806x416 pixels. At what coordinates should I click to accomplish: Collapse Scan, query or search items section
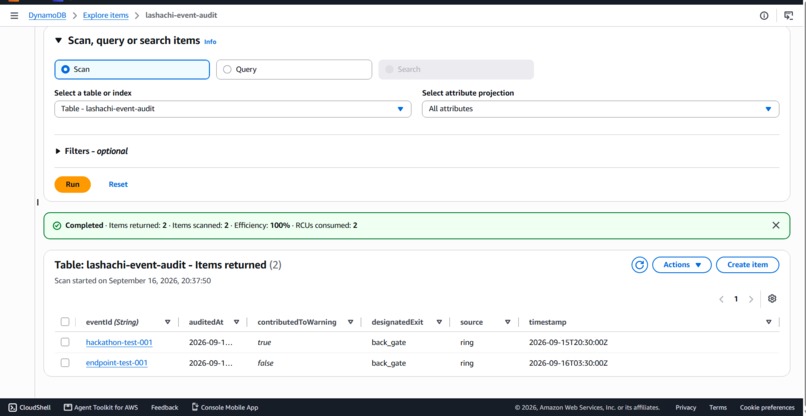click(58, 41)
